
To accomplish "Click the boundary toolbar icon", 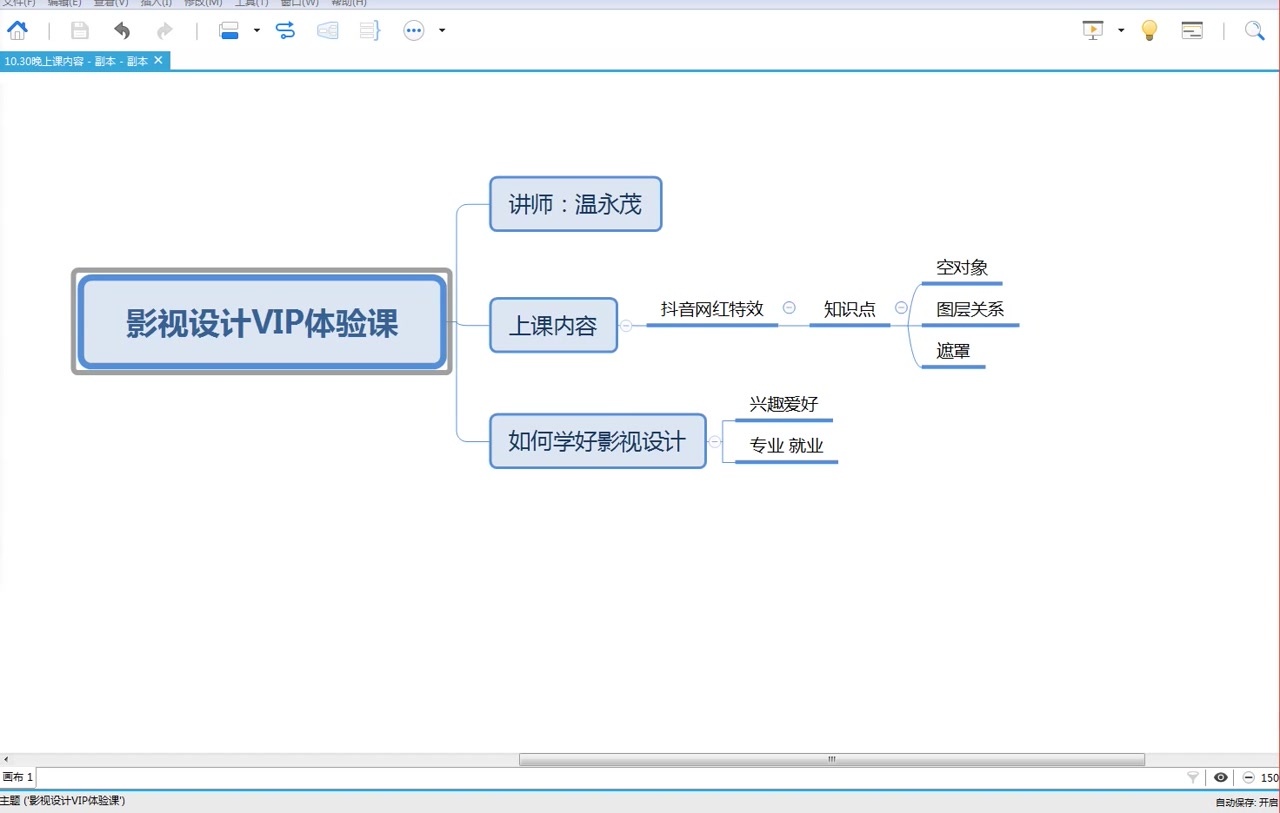I will point(328,30).
